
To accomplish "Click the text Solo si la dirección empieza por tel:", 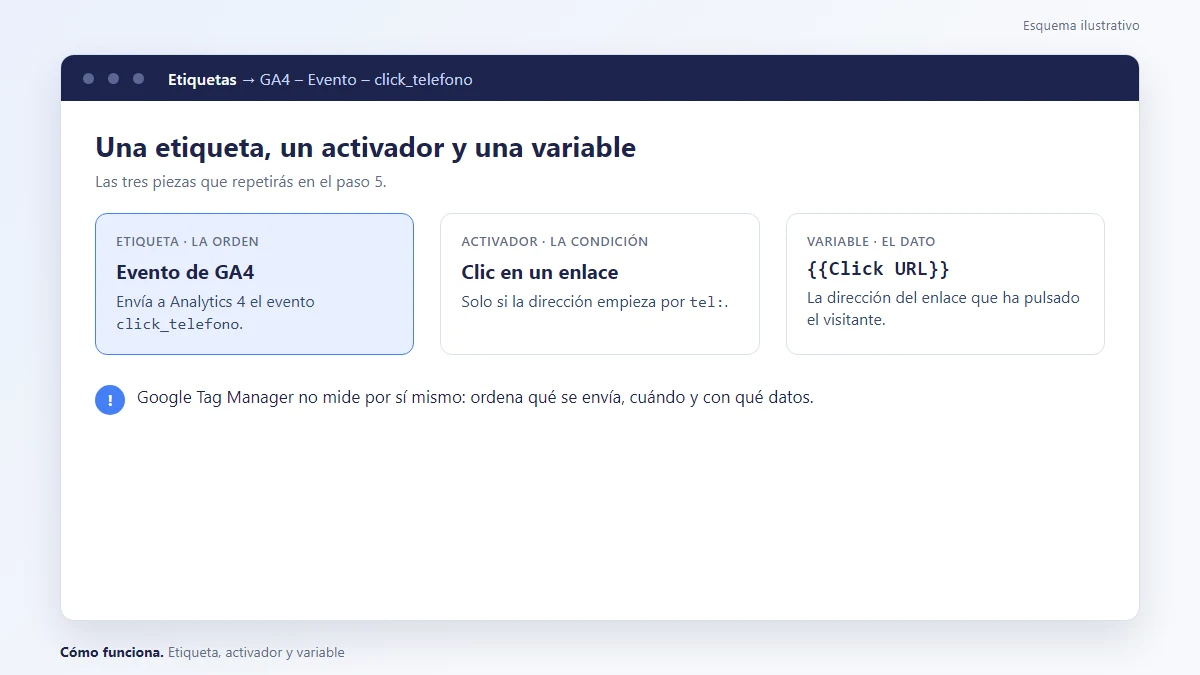I will 595,301.
